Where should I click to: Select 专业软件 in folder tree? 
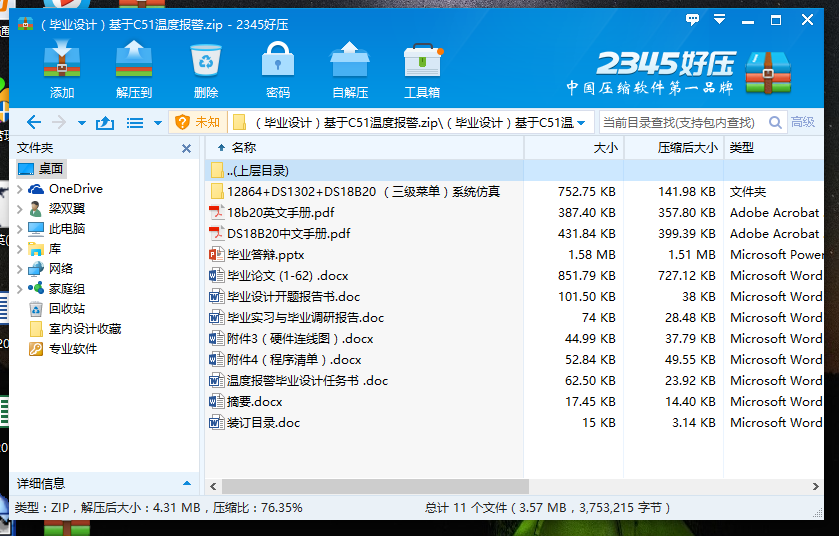(63, 349)
